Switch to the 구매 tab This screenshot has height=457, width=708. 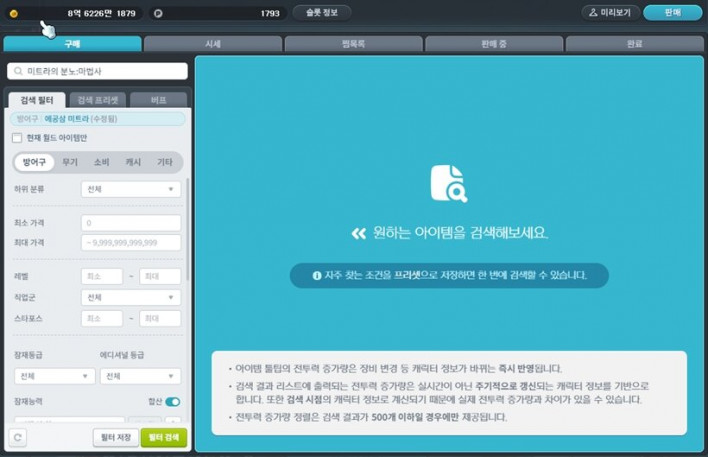click(73, 44)
